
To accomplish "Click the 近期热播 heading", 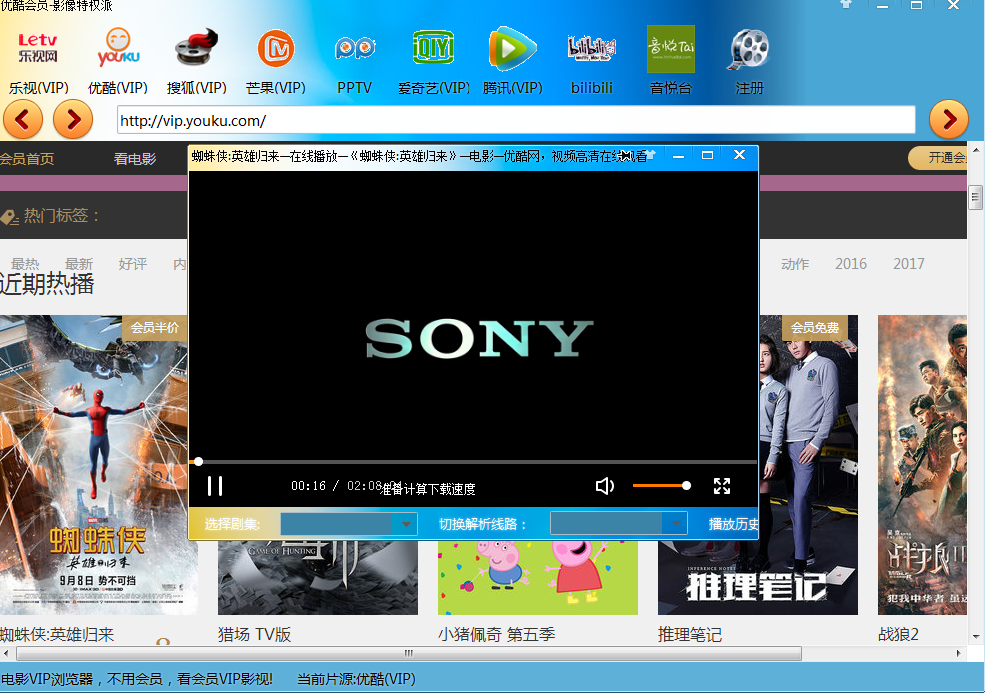I will (x=47, y=284).
